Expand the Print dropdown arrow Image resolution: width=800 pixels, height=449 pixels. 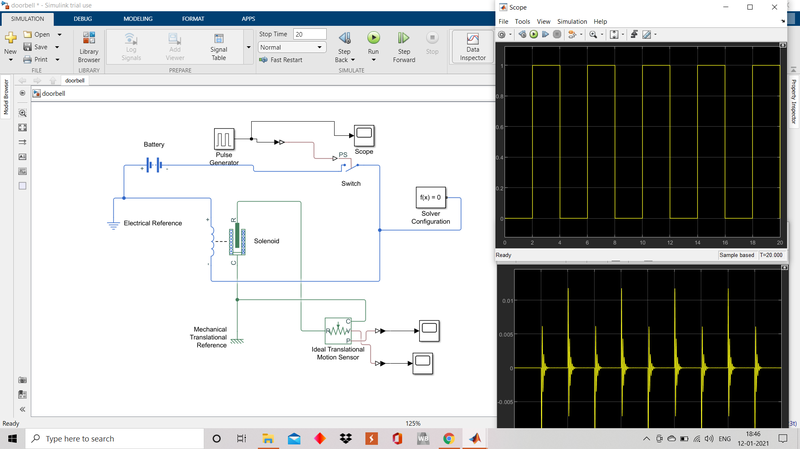coord(57,60)
